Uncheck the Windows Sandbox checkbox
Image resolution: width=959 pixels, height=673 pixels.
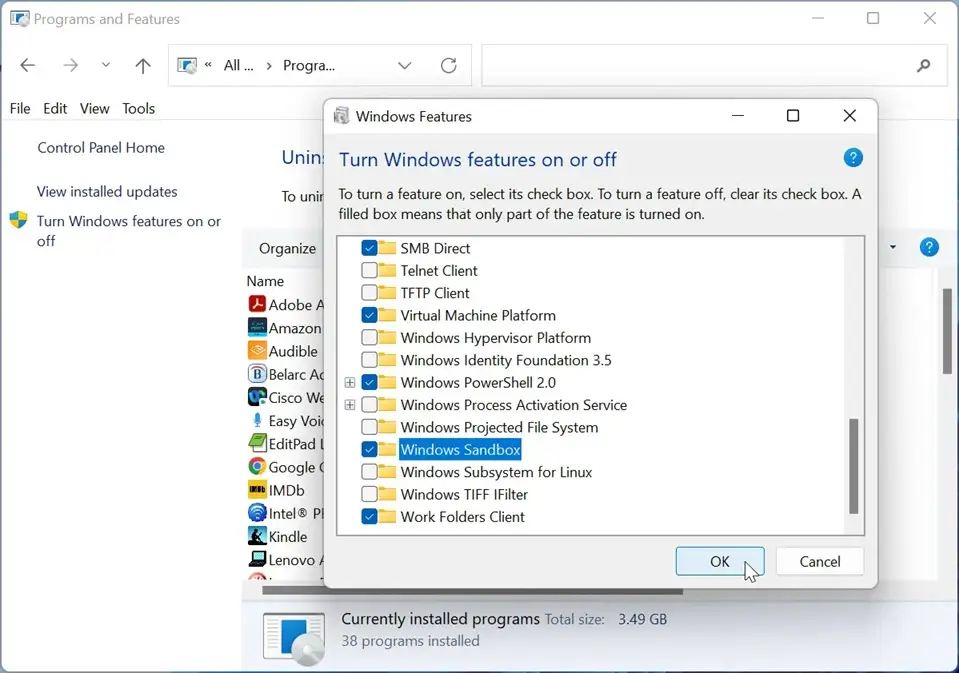click(369, 450)
